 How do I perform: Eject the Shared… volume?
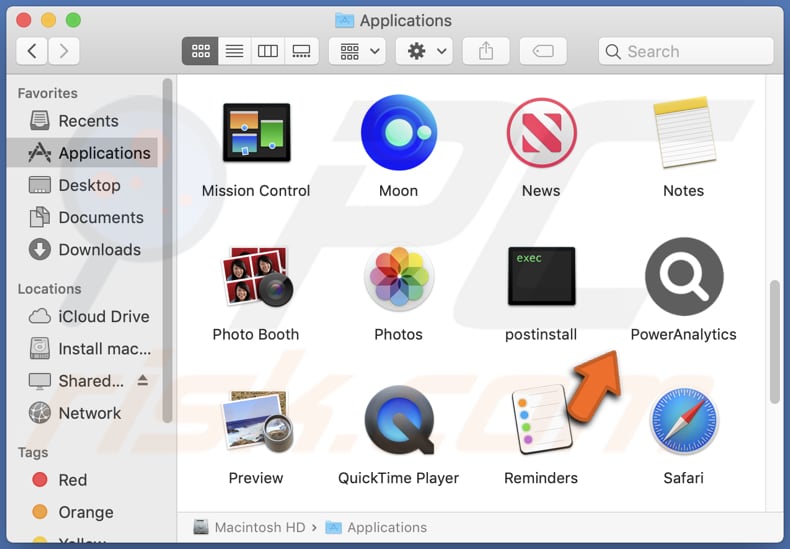click(x=143, y=380)
